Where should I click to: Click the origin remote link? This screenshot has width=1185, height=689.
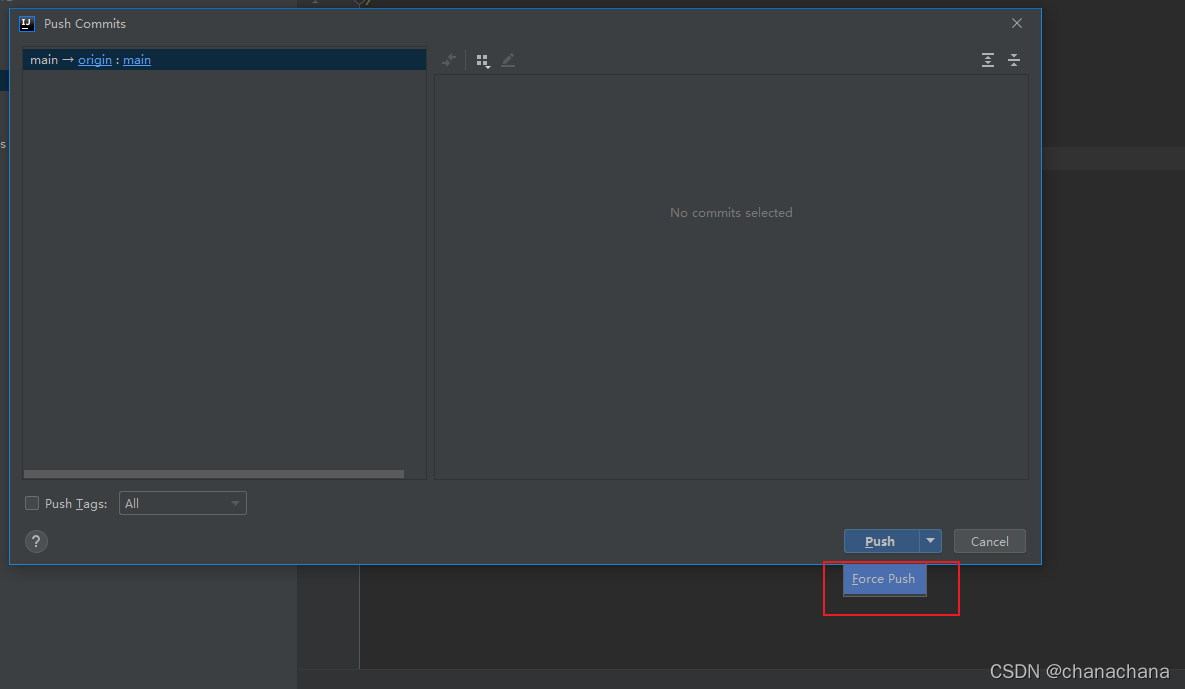pyautogui.click(x=94, y=60)
